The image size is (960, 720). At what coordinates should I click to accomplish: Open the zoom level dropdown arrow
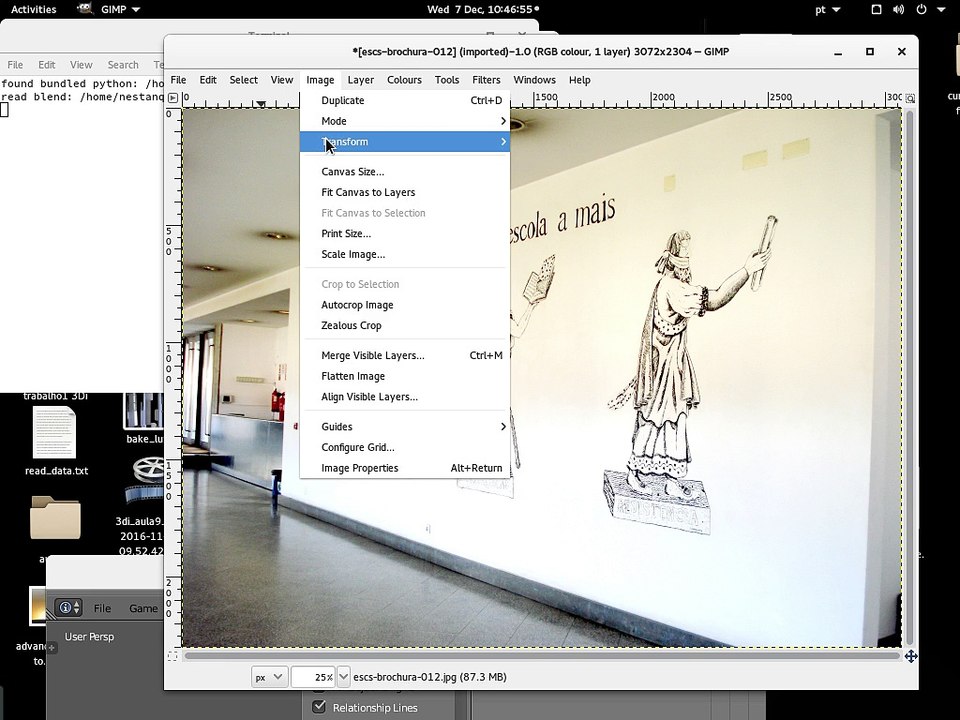click(343, 677)
